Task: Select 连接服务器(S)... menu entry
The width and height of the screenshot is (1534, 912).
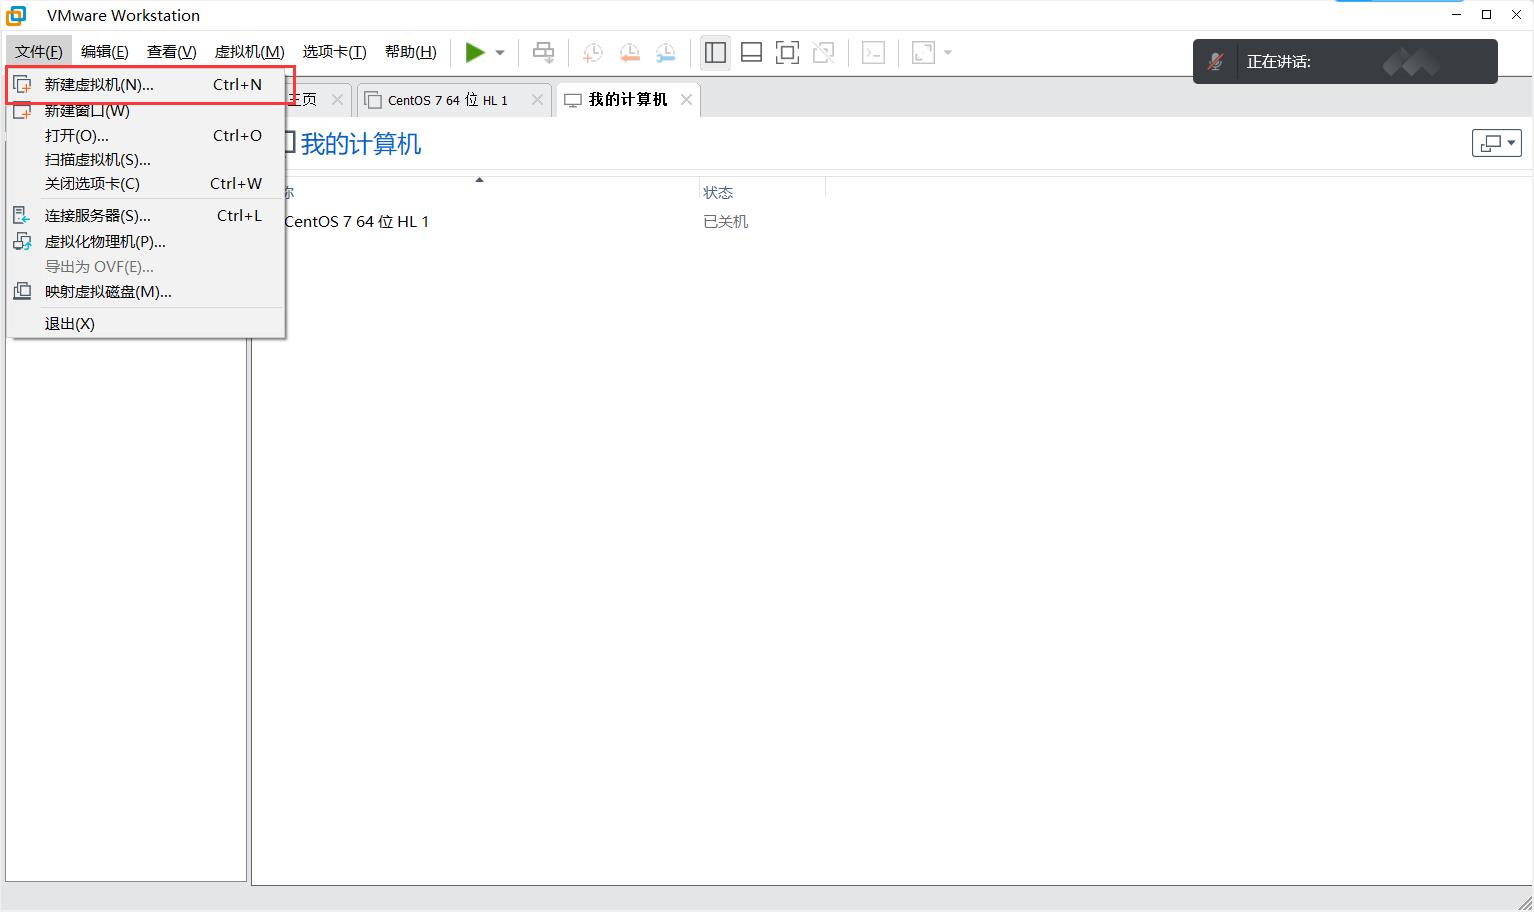Action: [x=146, y=215]
